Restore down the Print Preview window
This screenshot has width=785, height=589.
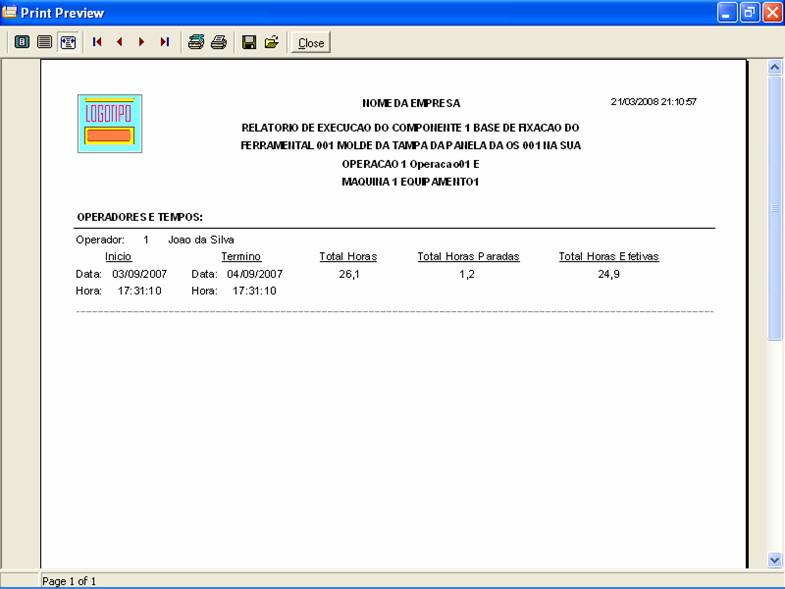749,13
